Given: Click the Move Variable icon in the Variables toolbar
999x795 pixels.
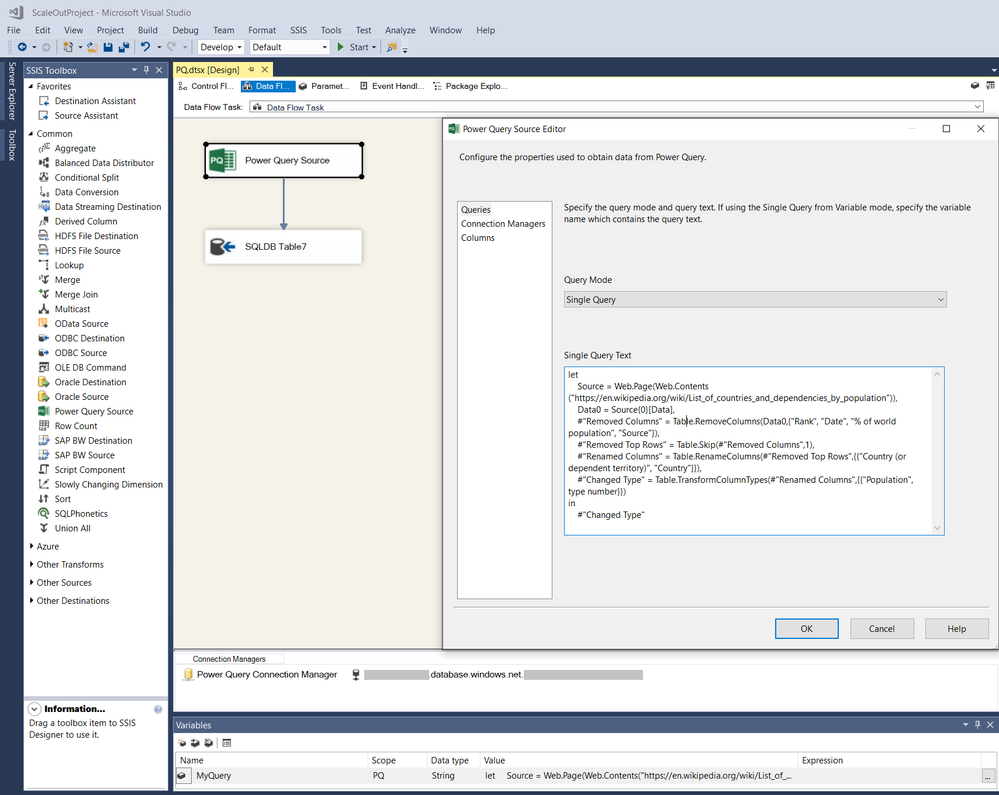Looking at the screenshot, I should (195, 743).
